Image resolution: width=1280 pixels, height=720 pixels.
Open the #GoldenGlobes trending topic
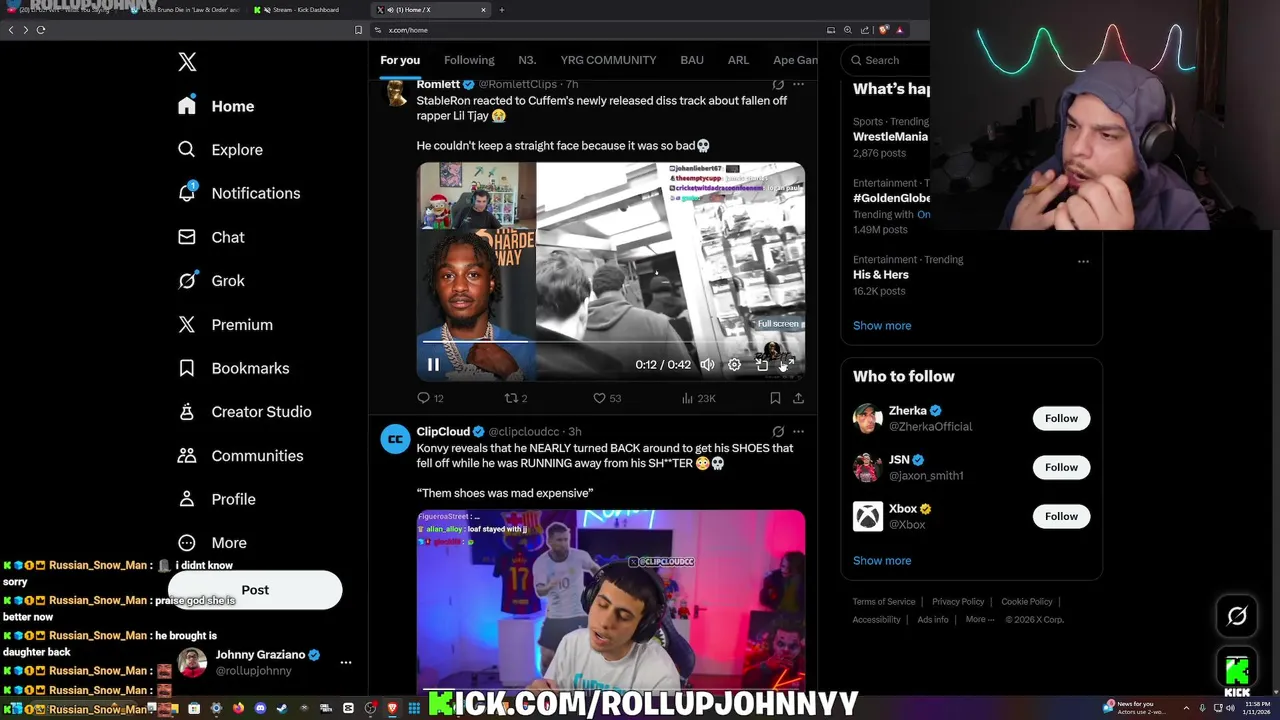pyautogui.click(x=891, y=198)
